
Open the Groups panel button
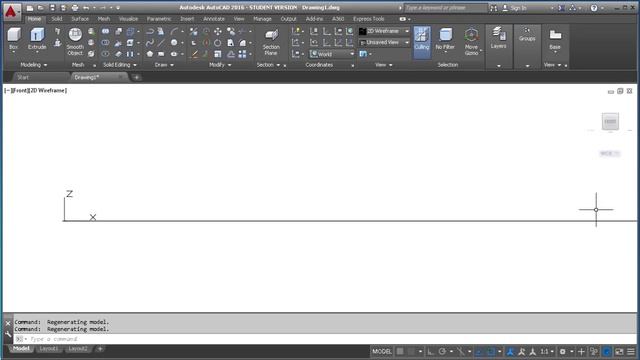pos(527,35)
